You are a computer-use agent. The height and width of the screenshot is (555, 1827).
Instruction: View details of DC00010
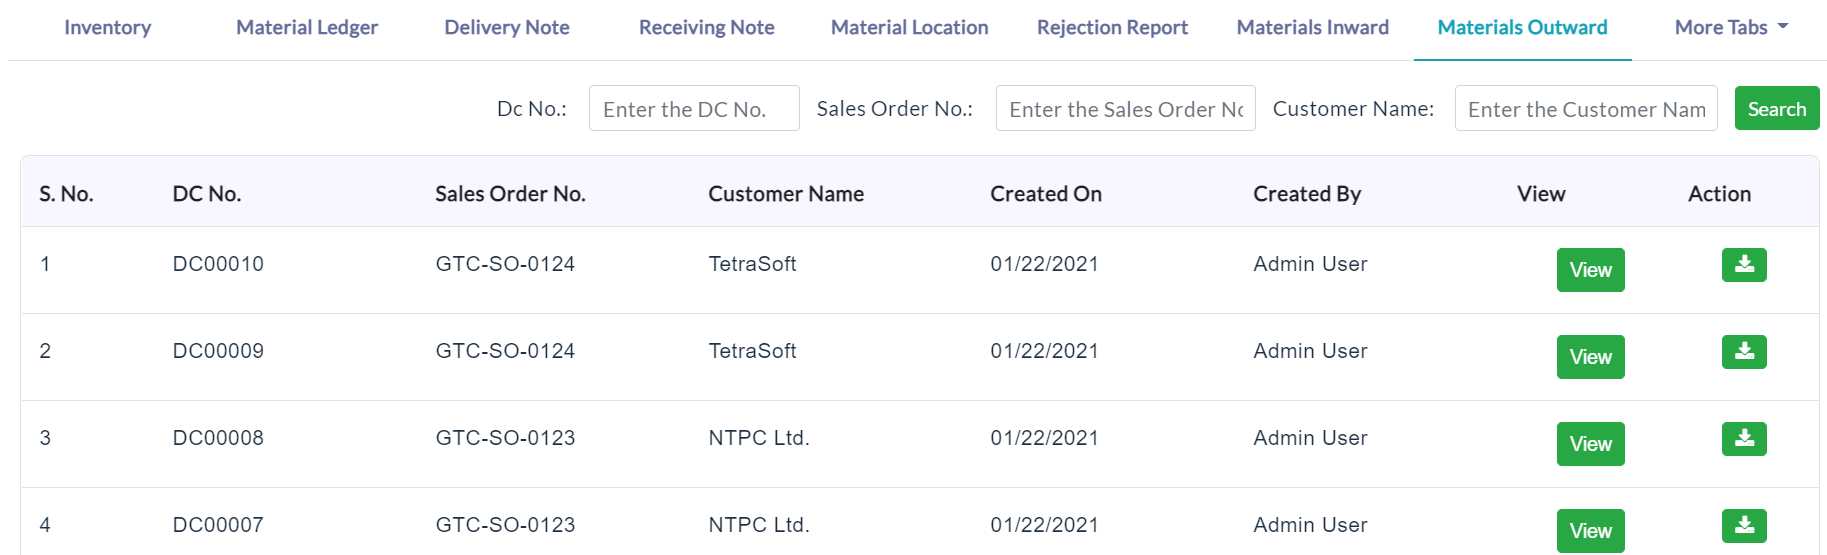pyautogui.click(x=1590, y=270)
